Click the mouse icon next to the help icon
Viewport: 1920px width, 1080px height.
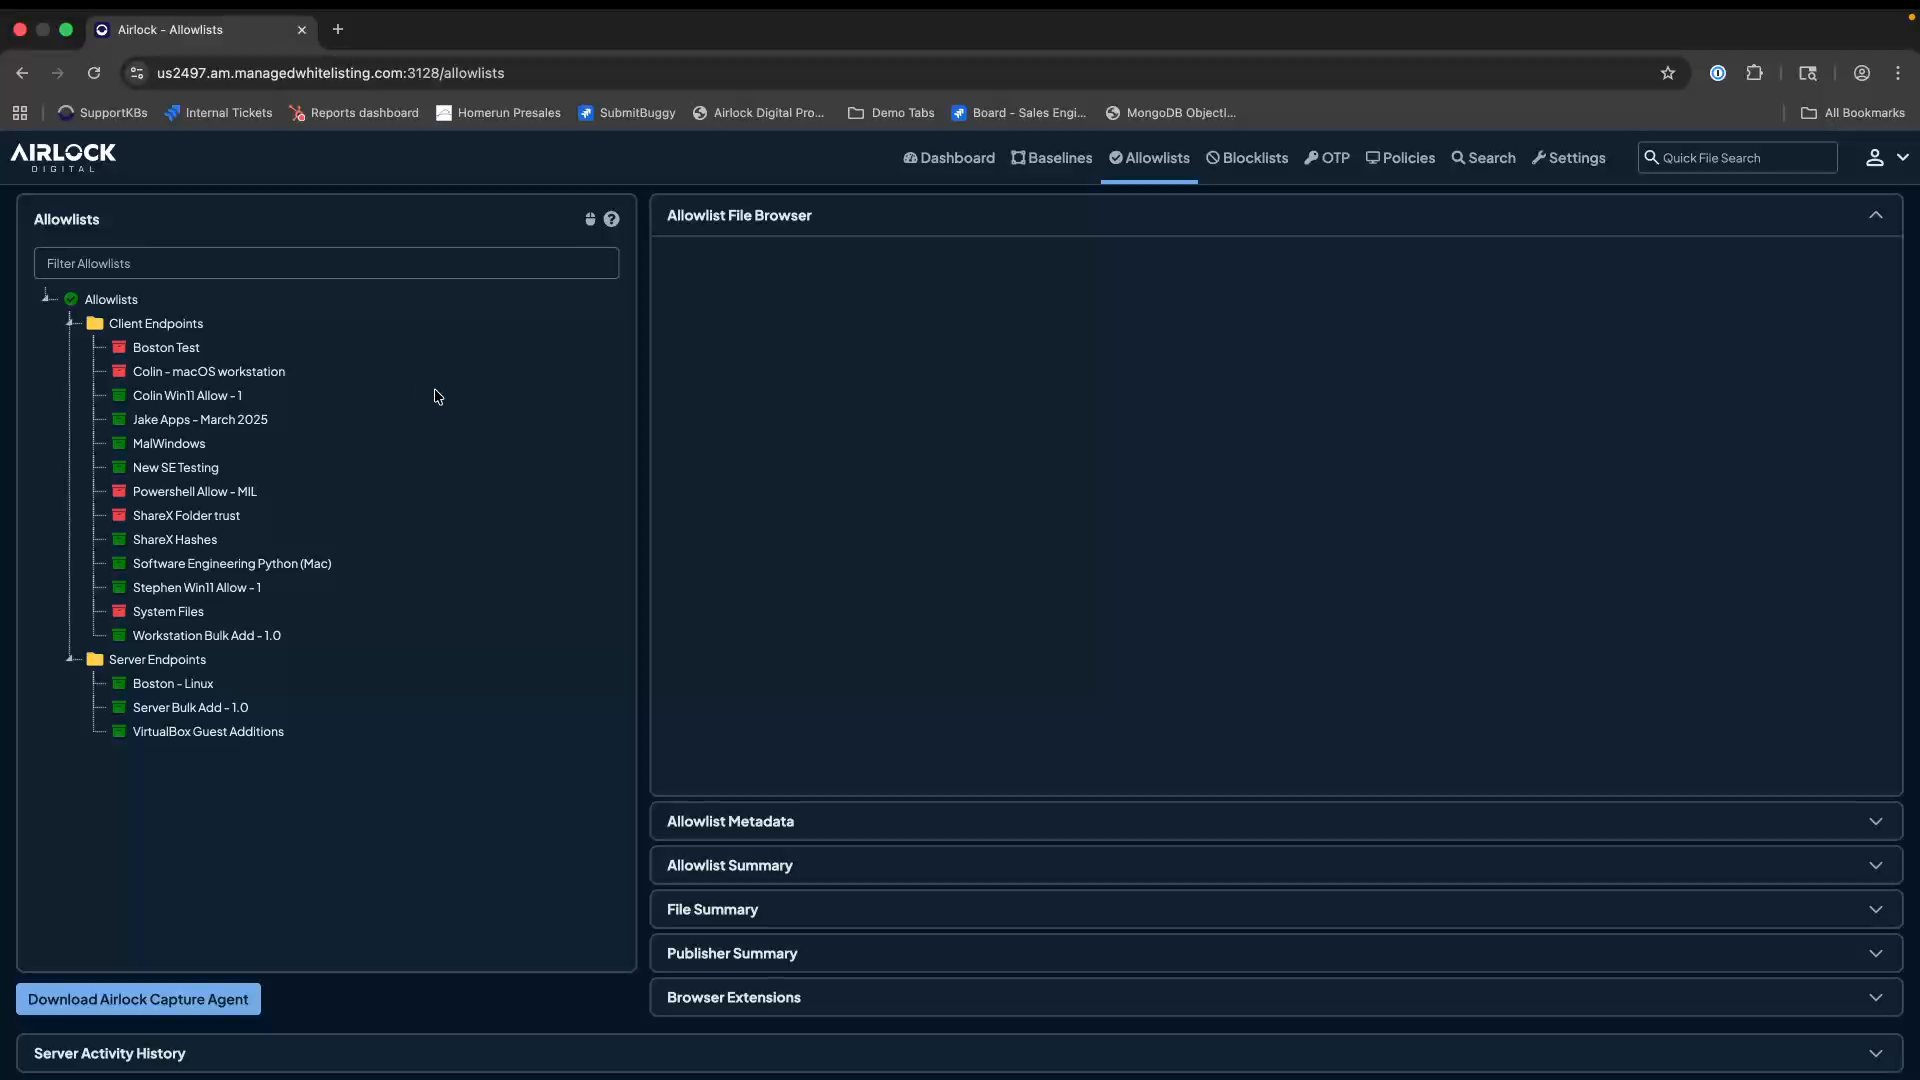[590, 219]
